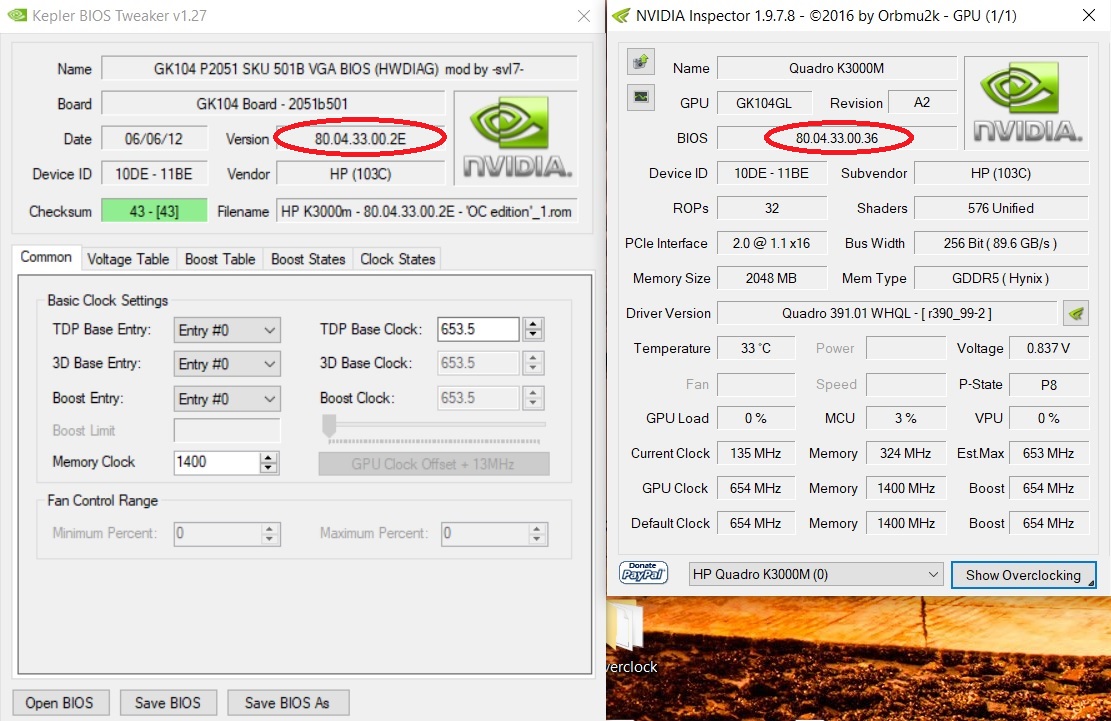Viewport: 1111px width, 721px height.
Task: Click the screenshot upload icon beside the Name row
Action: pyautogui.click(x=641, y=62)
